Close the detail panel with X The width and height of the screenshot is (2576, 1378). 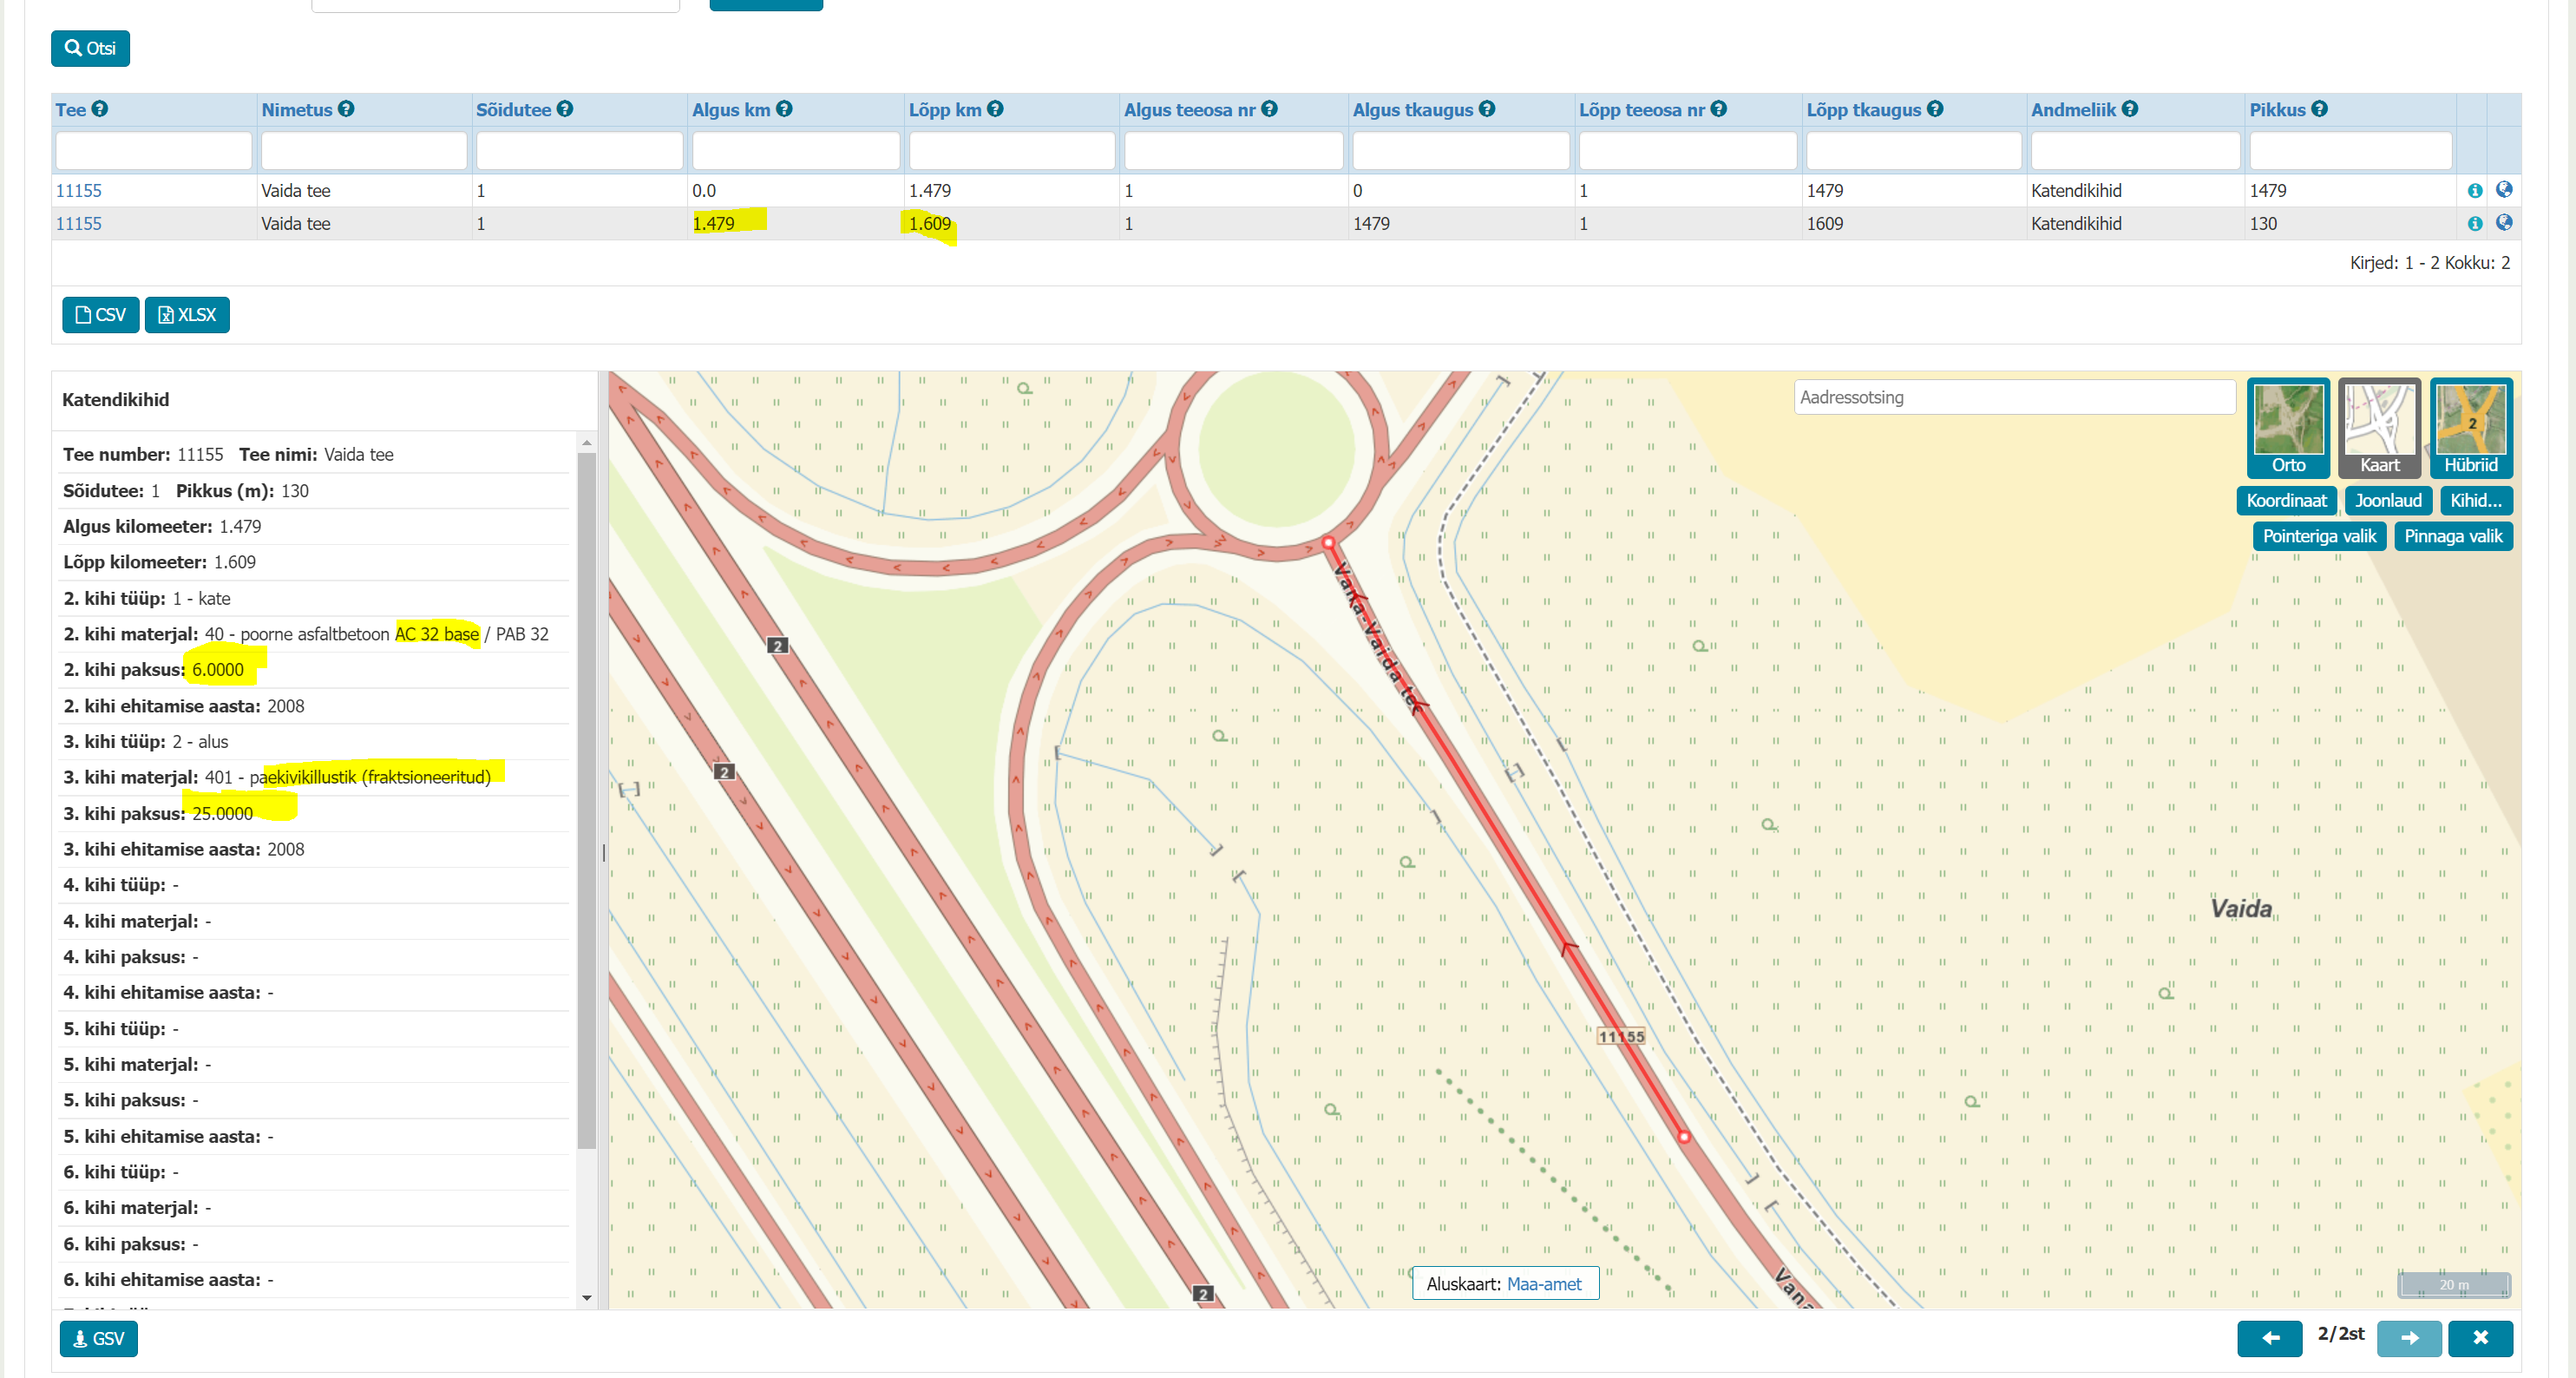pos(2480,1338)
